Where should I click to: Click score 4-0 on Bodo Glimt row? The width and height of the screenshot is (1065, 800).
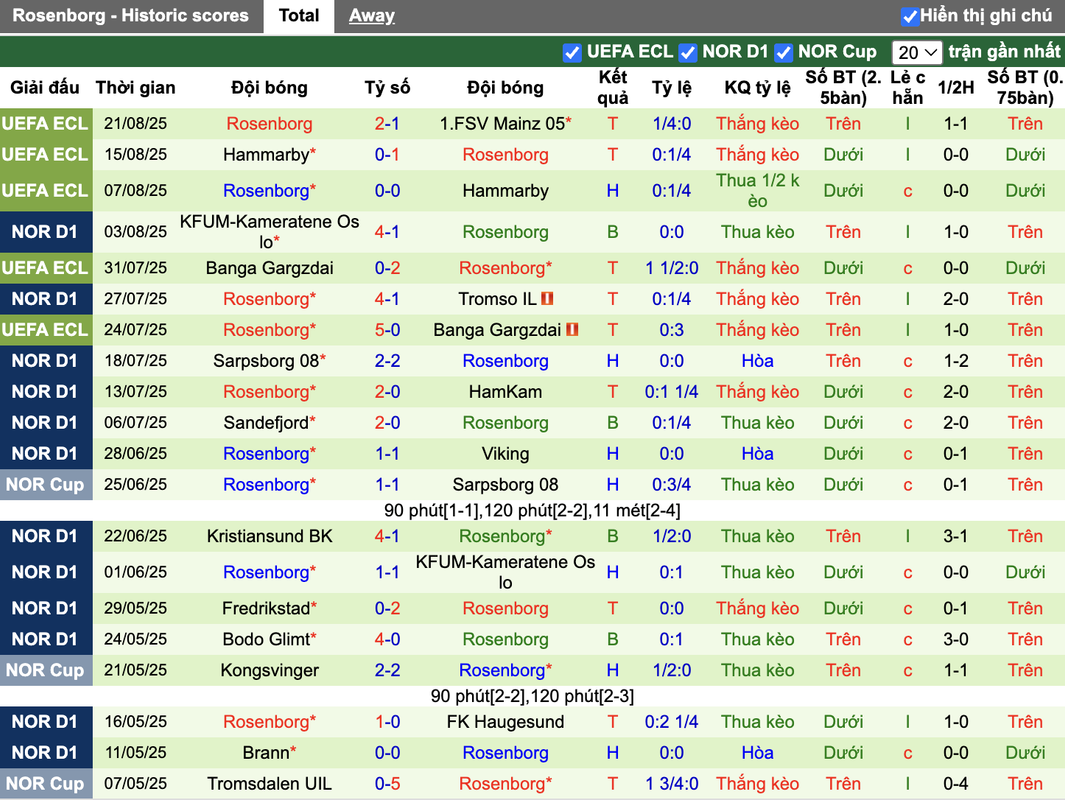(x=387, y=639)
